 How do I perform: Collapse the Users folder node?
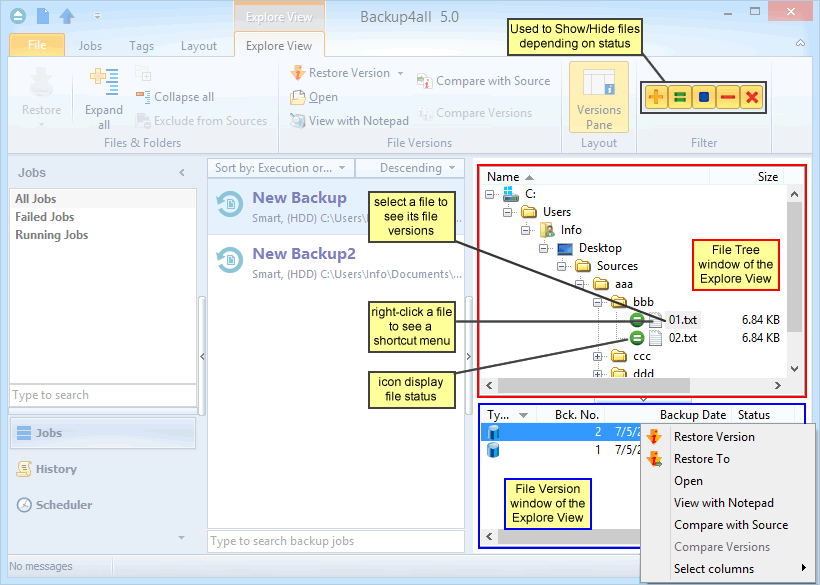507,212
